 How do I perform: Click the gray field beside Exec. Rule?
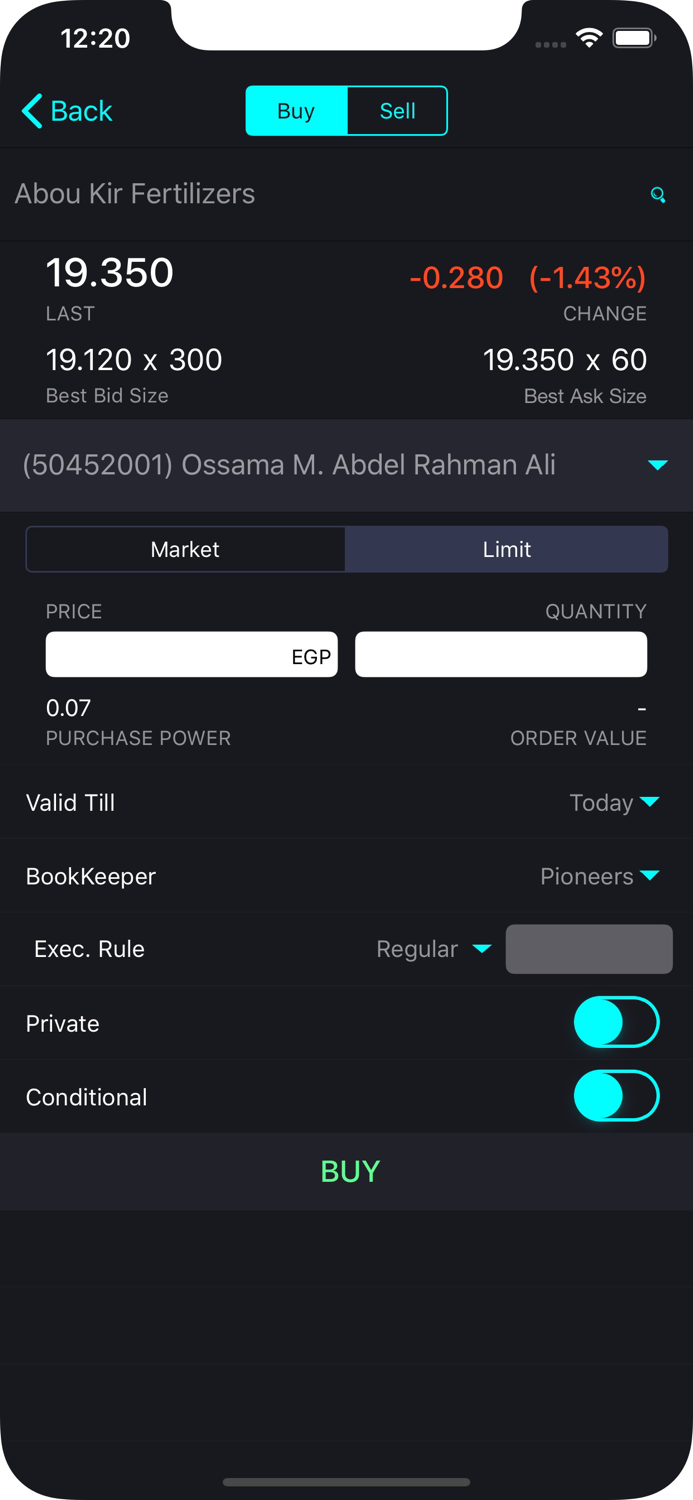coord(589,949)
